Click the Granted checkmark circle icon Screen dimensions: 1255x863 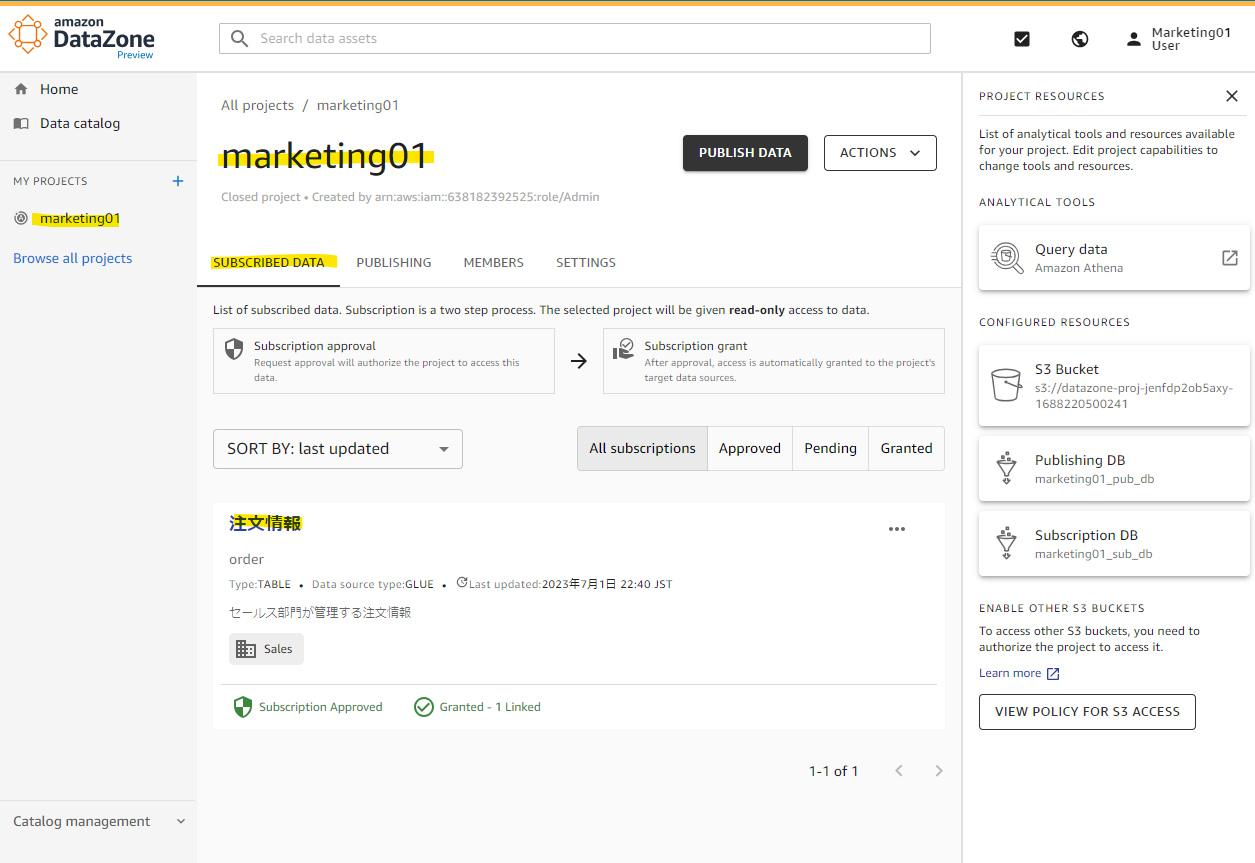click(x=424, y=707)
